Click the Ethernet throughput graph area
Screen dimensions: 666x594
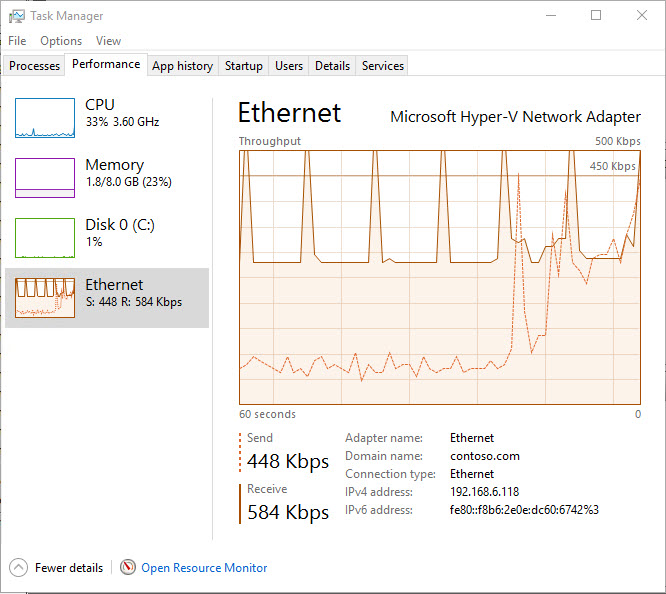tap(439, 277)
